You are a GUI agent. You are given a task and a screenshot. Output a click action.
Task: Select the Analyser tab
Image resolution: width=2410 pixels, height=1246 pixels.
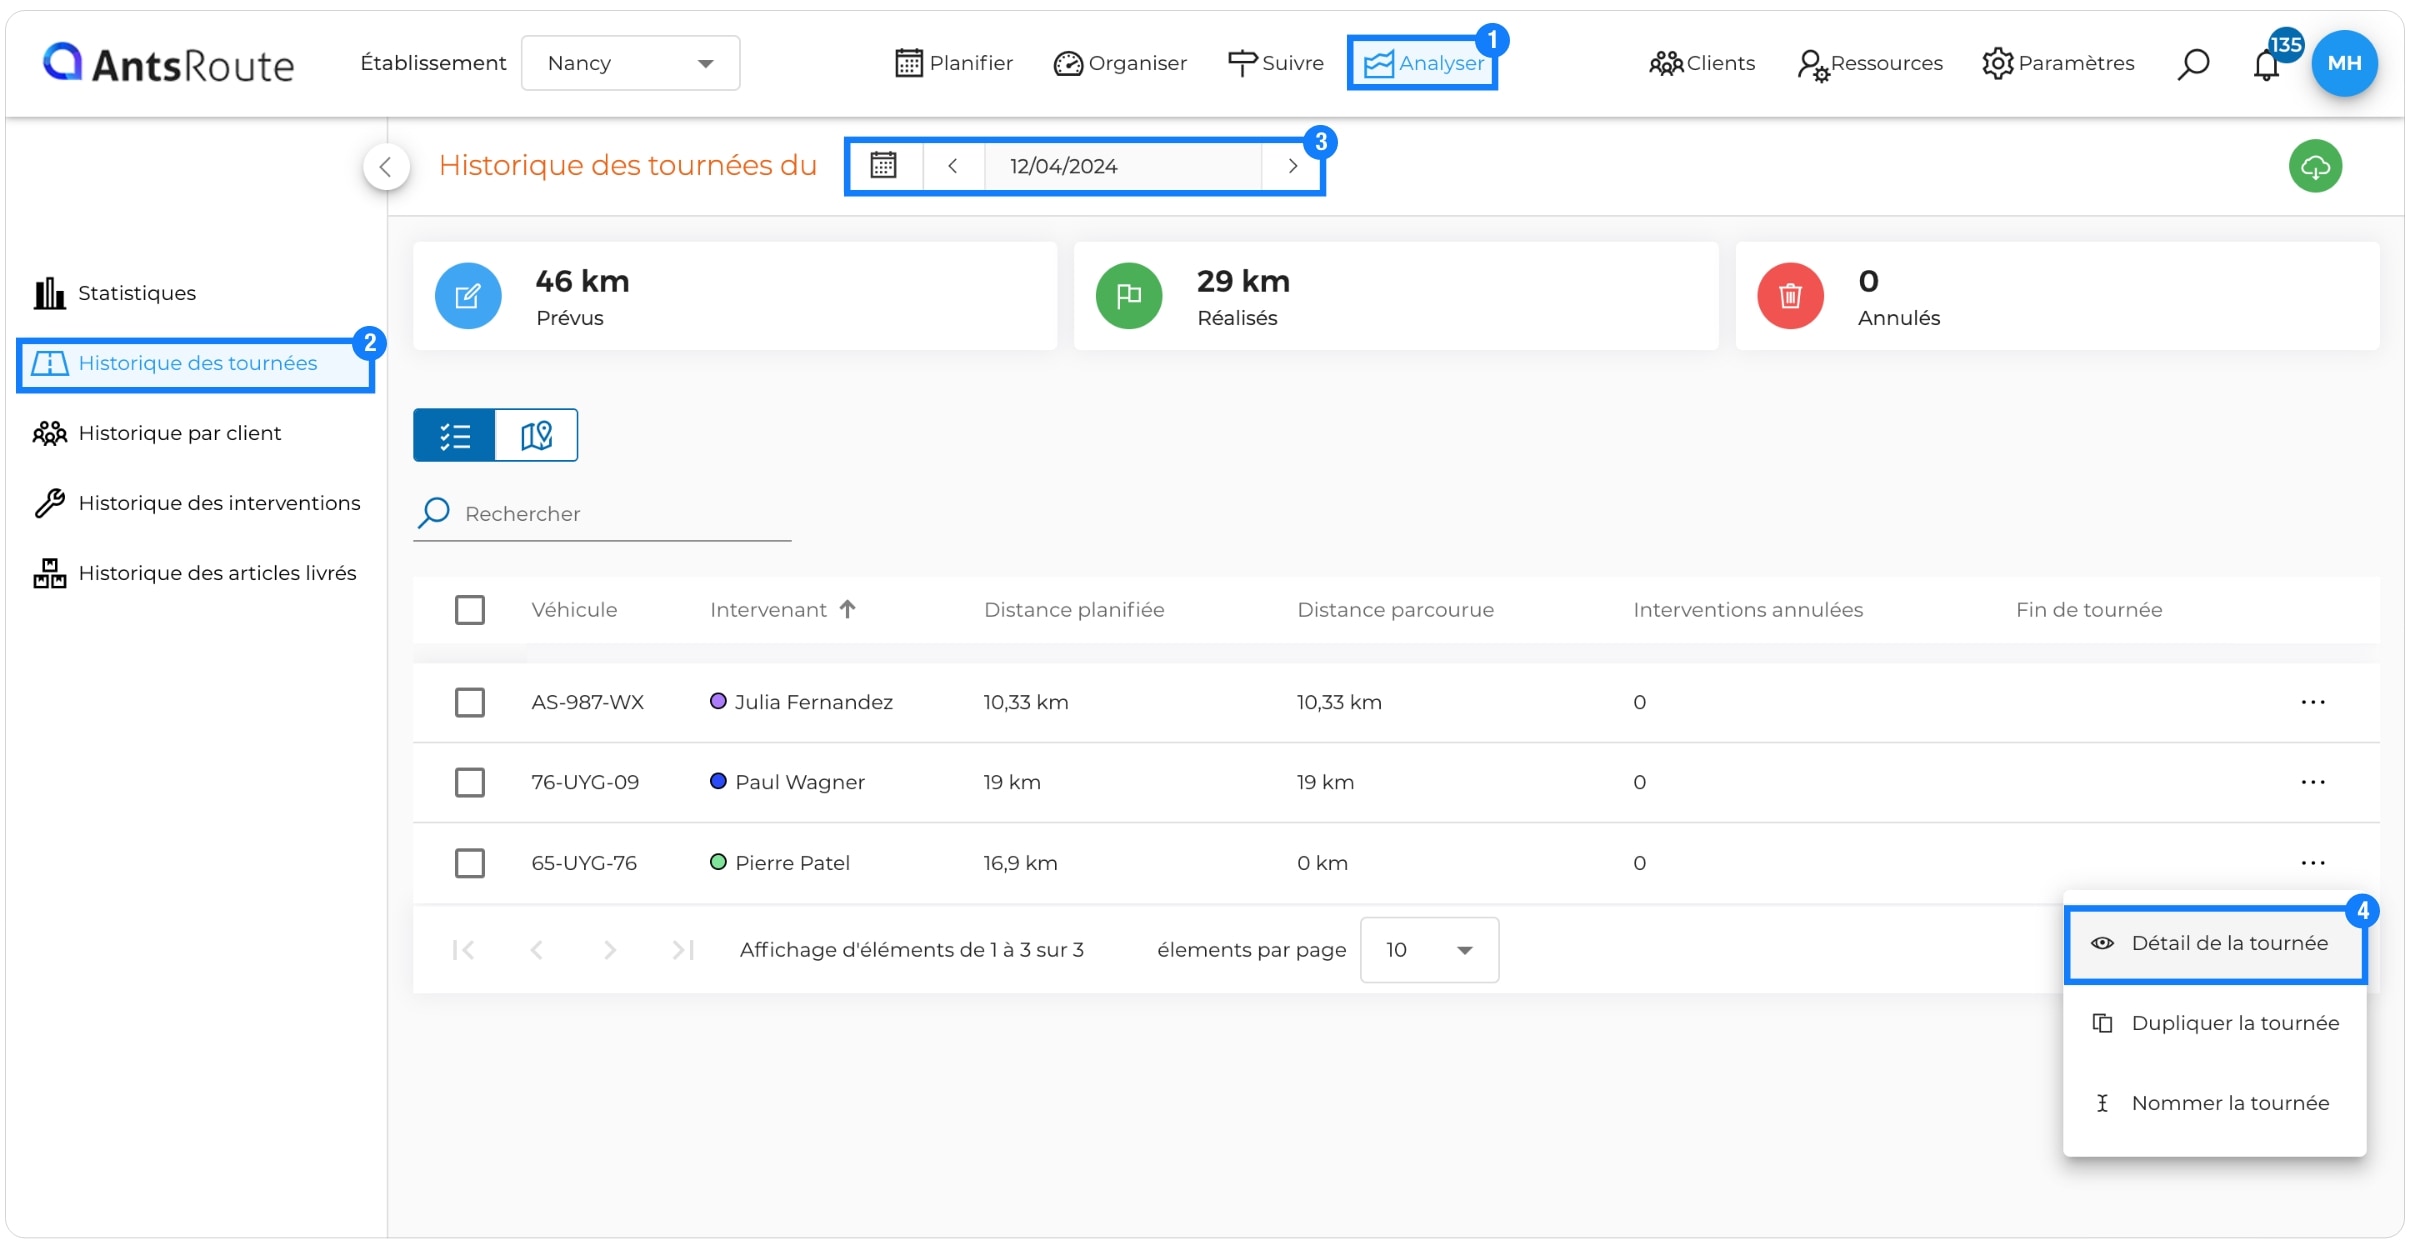[1422, 63]
